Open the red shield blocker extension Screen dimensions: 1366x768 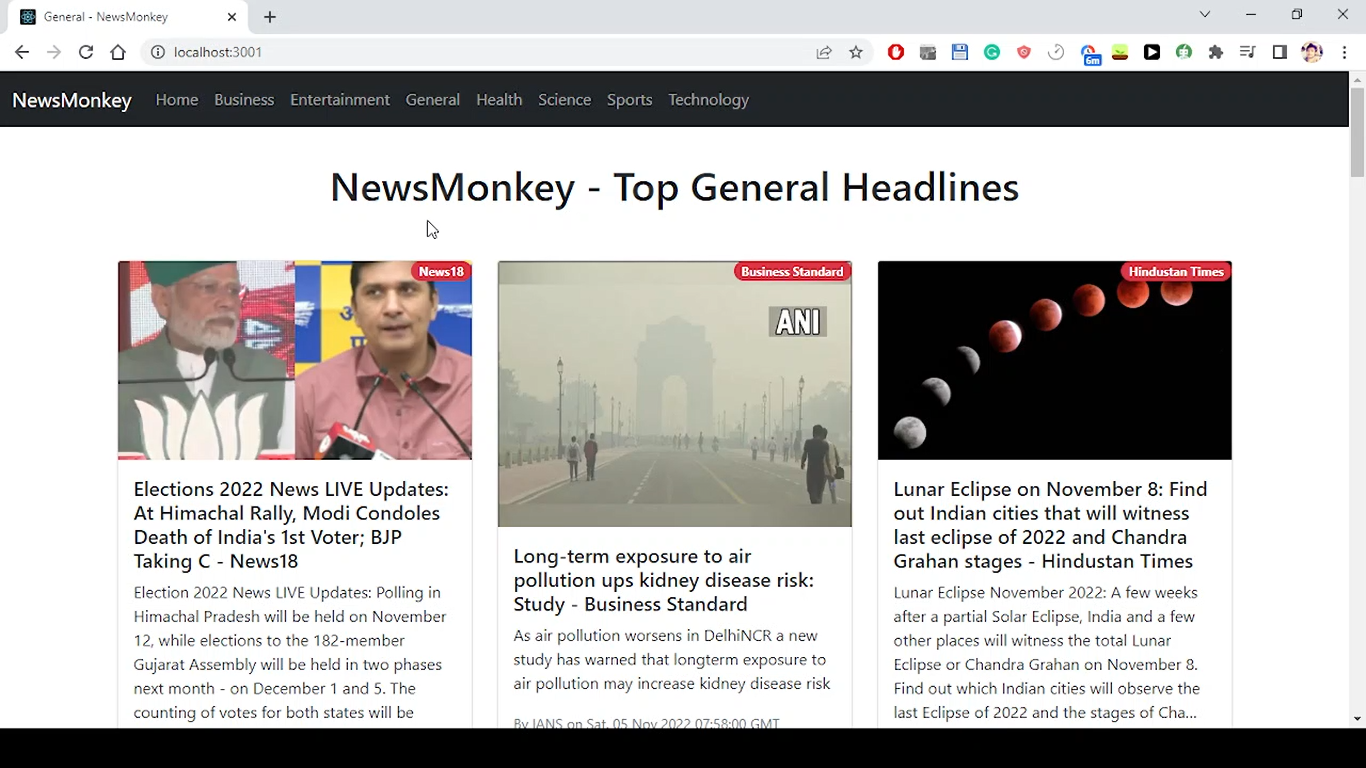[1024, 52]
